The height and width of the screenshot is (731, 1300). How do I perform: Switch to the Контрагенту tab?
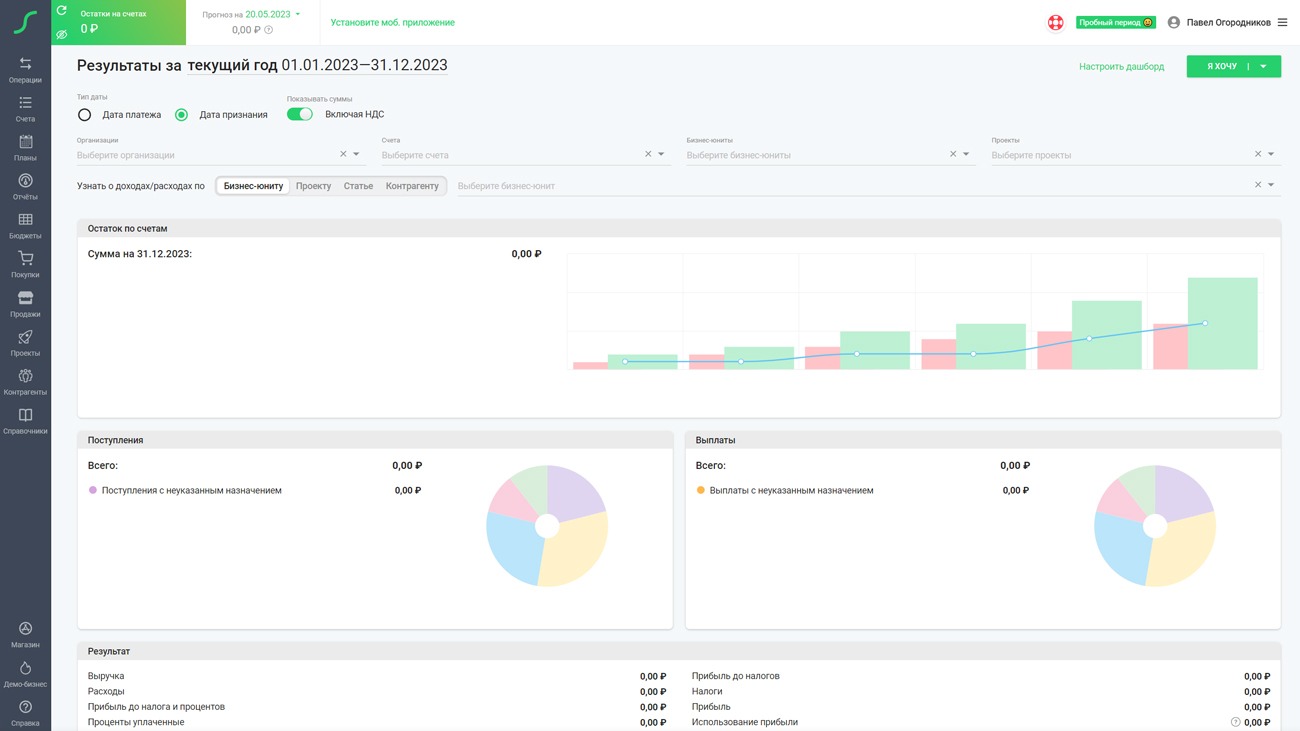point(412,186)
